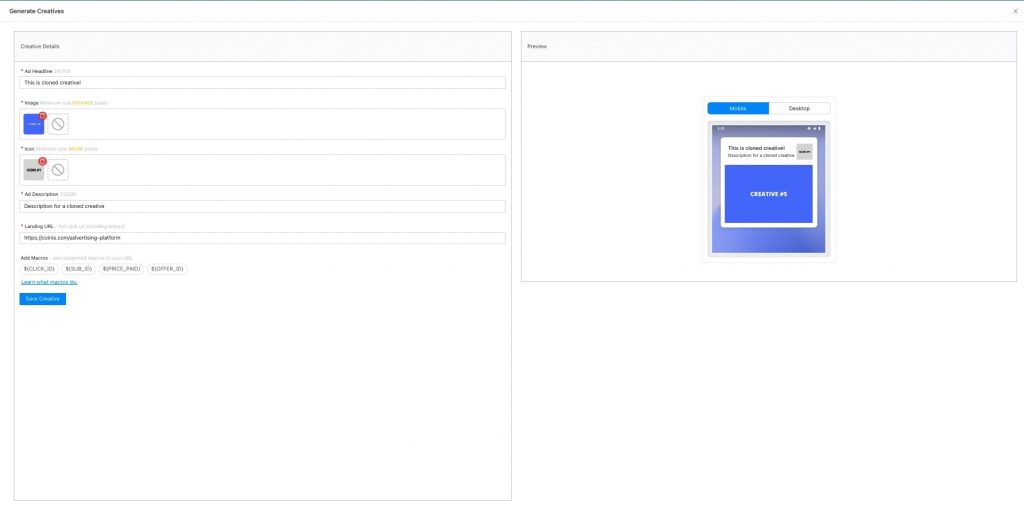The height and width of the screenshot is (509, 1024).
Task: Delete the uploaded icon file
Action: [x=43, y=162]
